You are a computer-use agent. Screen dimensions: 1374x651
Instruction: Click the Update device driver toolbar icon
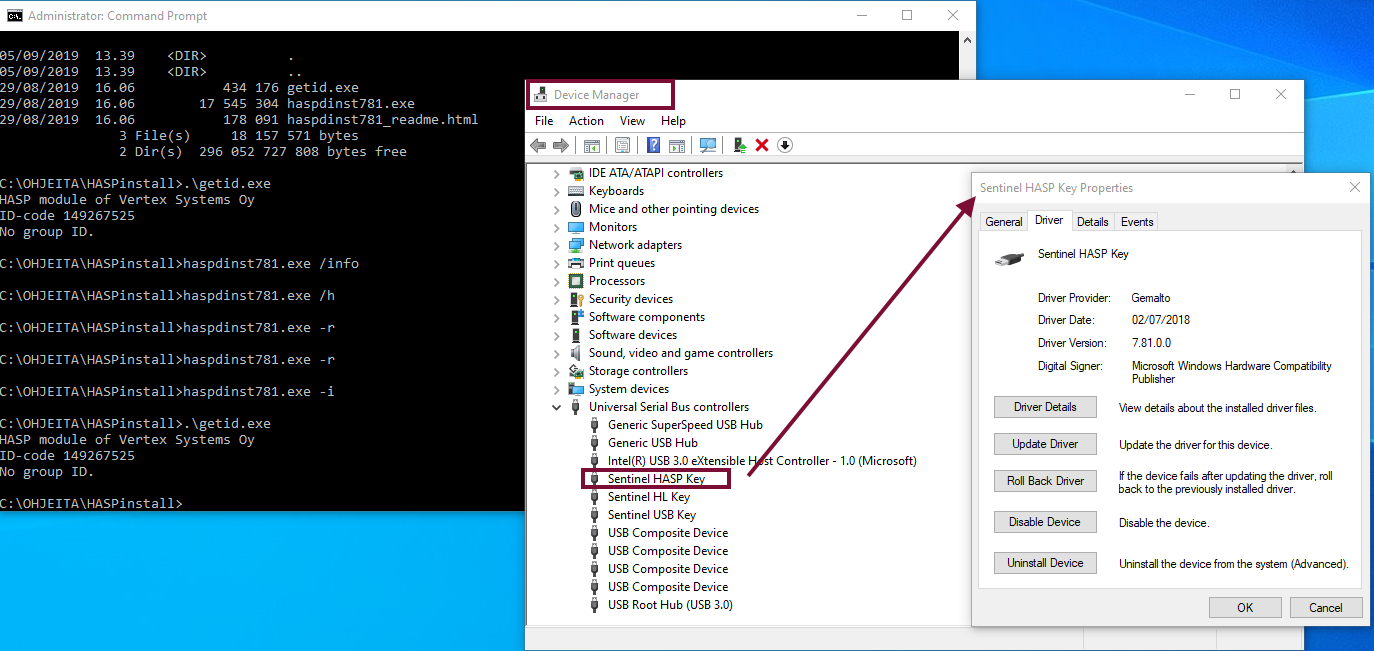[739, 146]
